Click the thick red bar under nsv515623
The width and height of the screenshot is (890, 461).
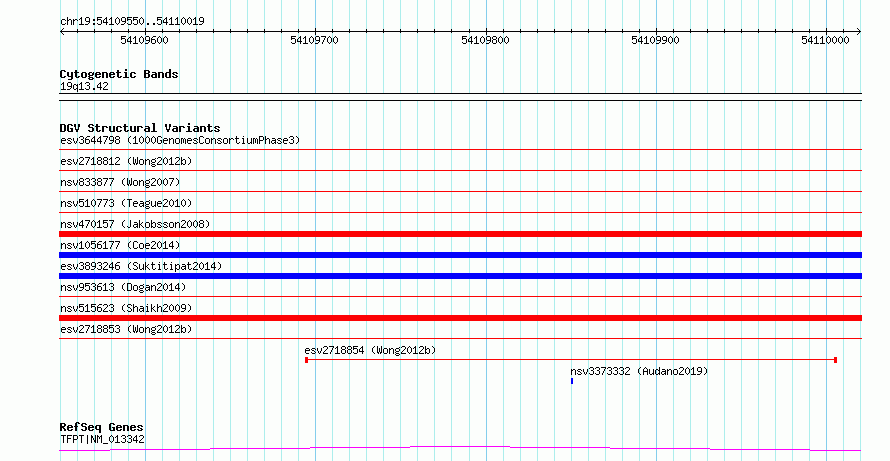click(x=460, y=318)
